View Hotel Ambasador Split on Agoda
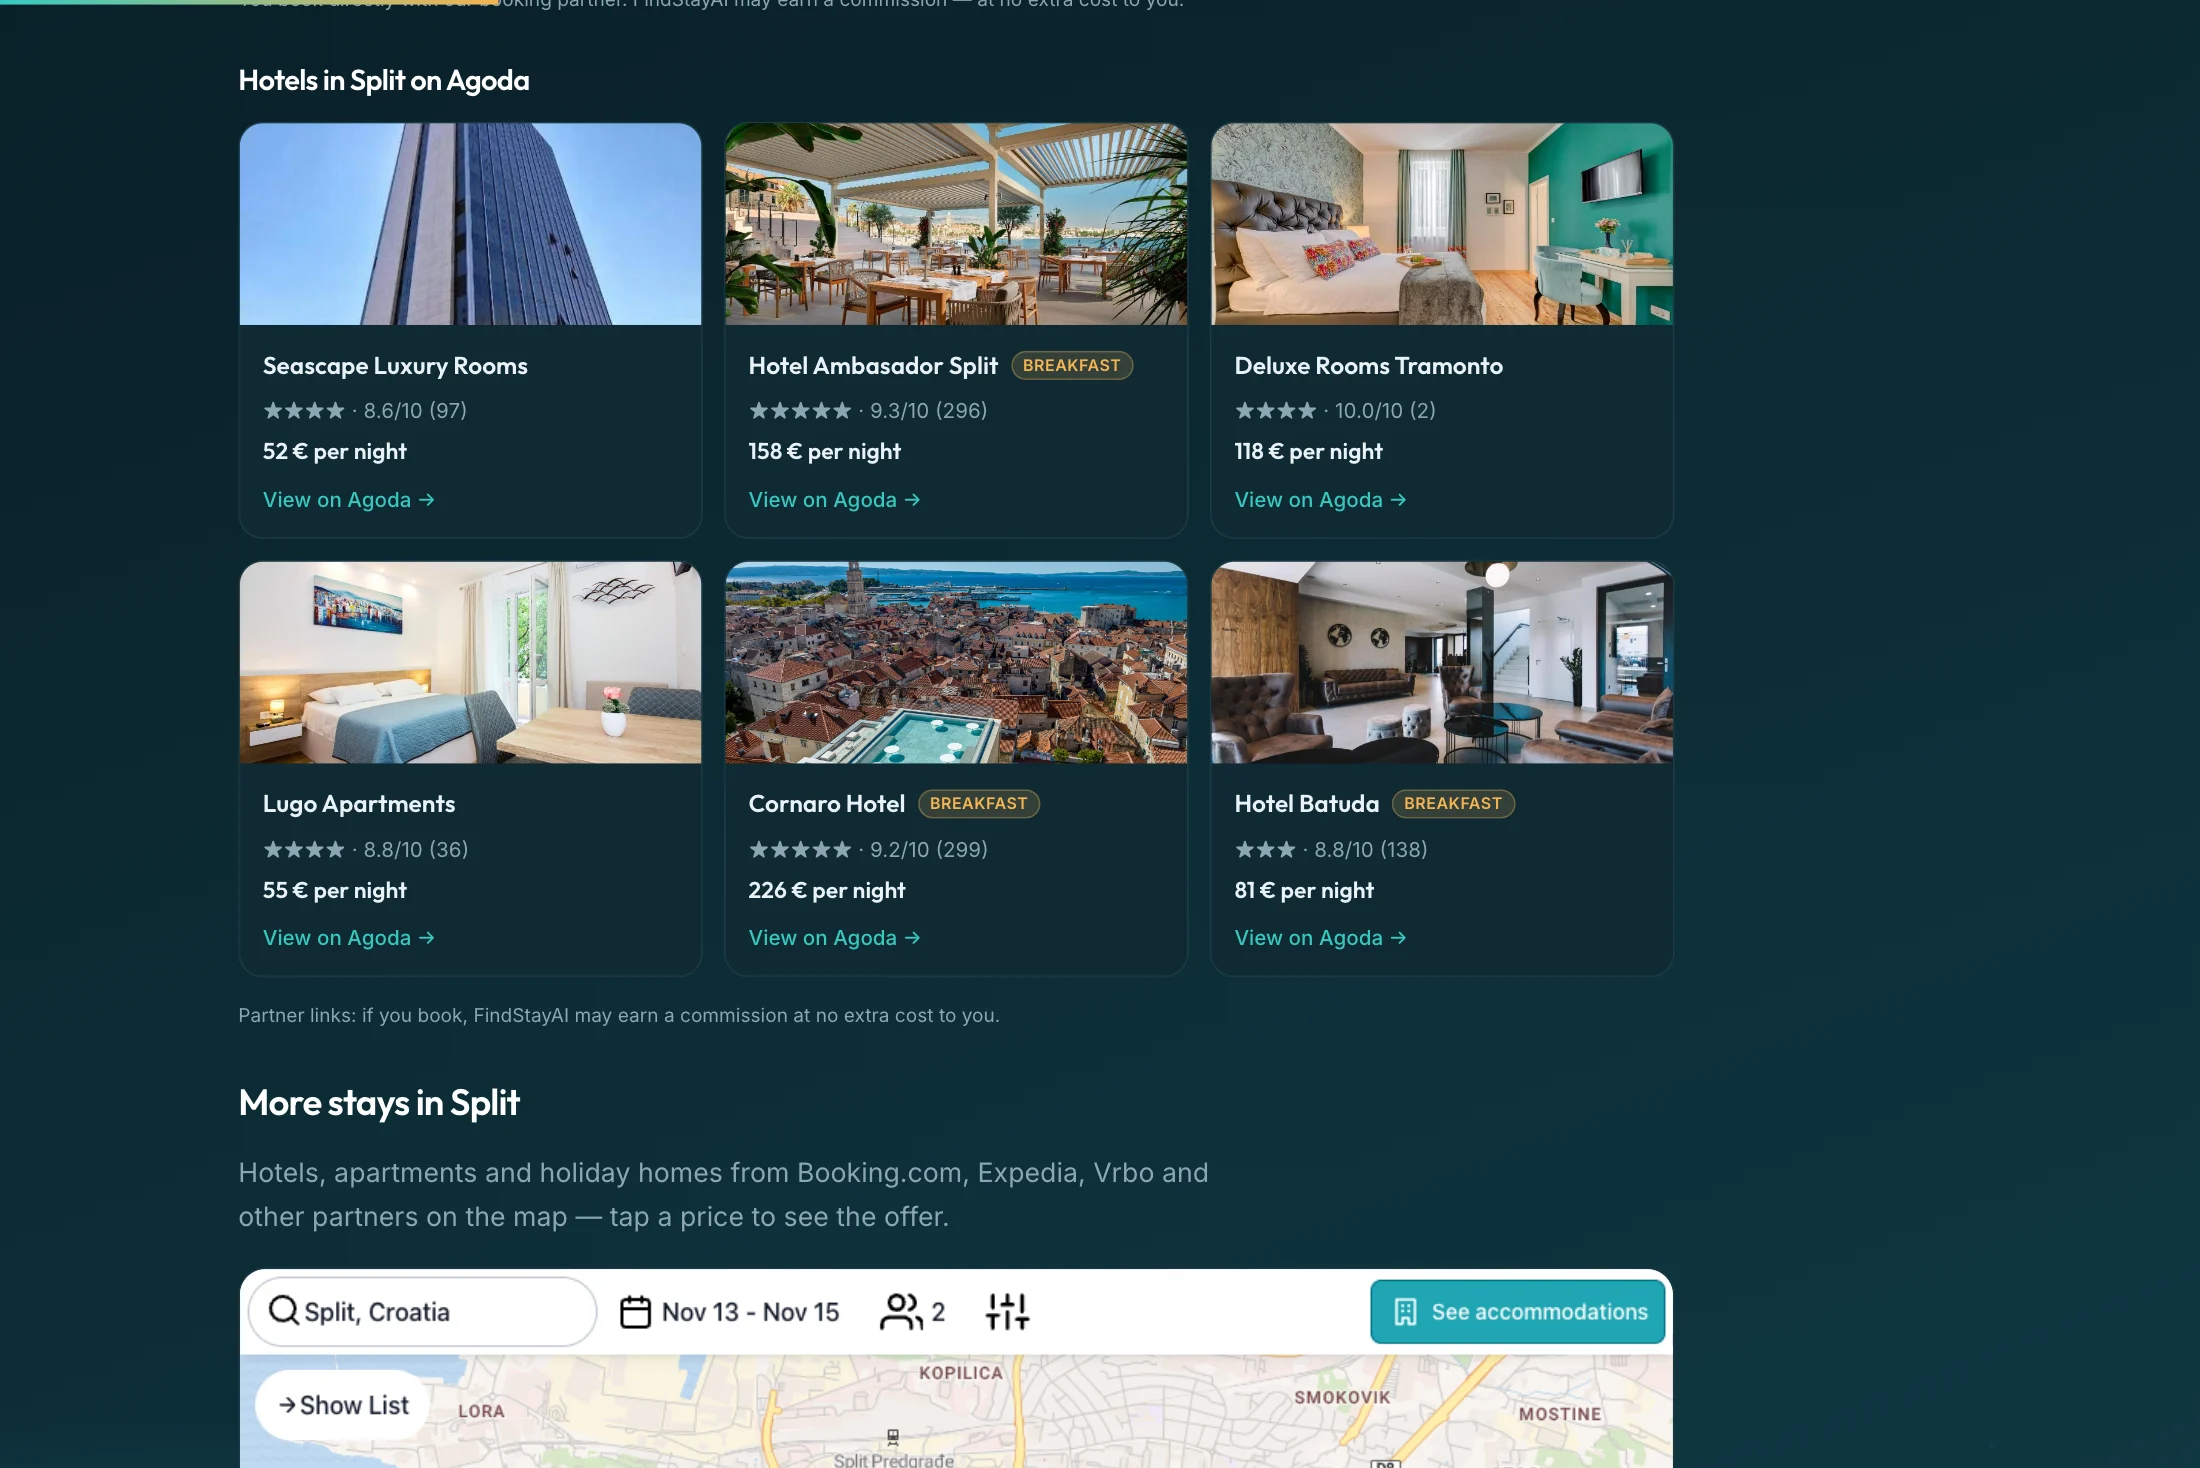2200x1468 pixels. click(x=834, y=499)
